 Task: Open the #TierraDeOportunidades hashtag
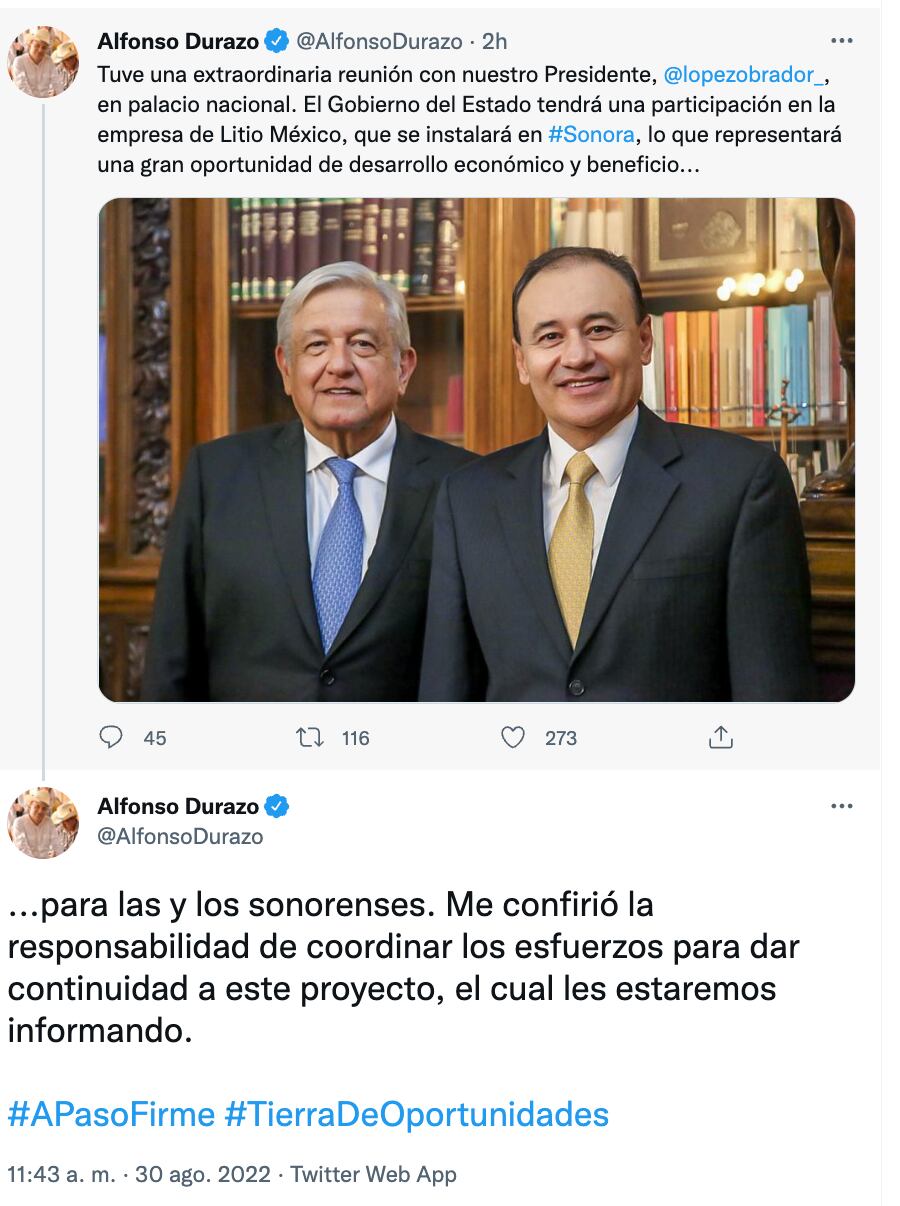(417, 1114)
